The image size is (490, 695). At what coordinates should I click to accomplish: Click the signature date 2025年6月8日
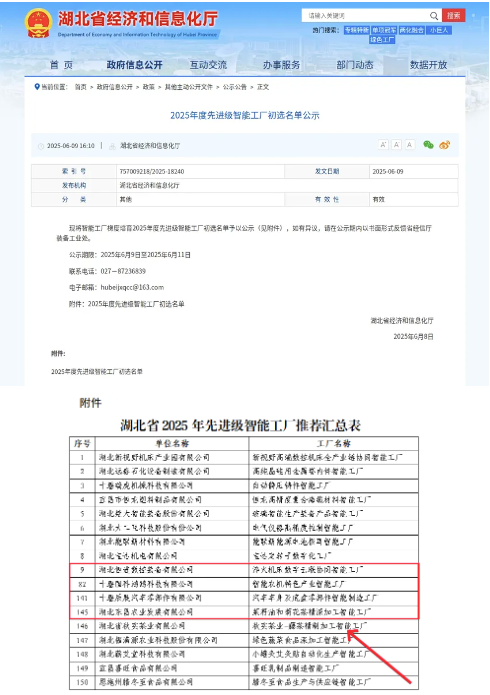click(413, 337)
